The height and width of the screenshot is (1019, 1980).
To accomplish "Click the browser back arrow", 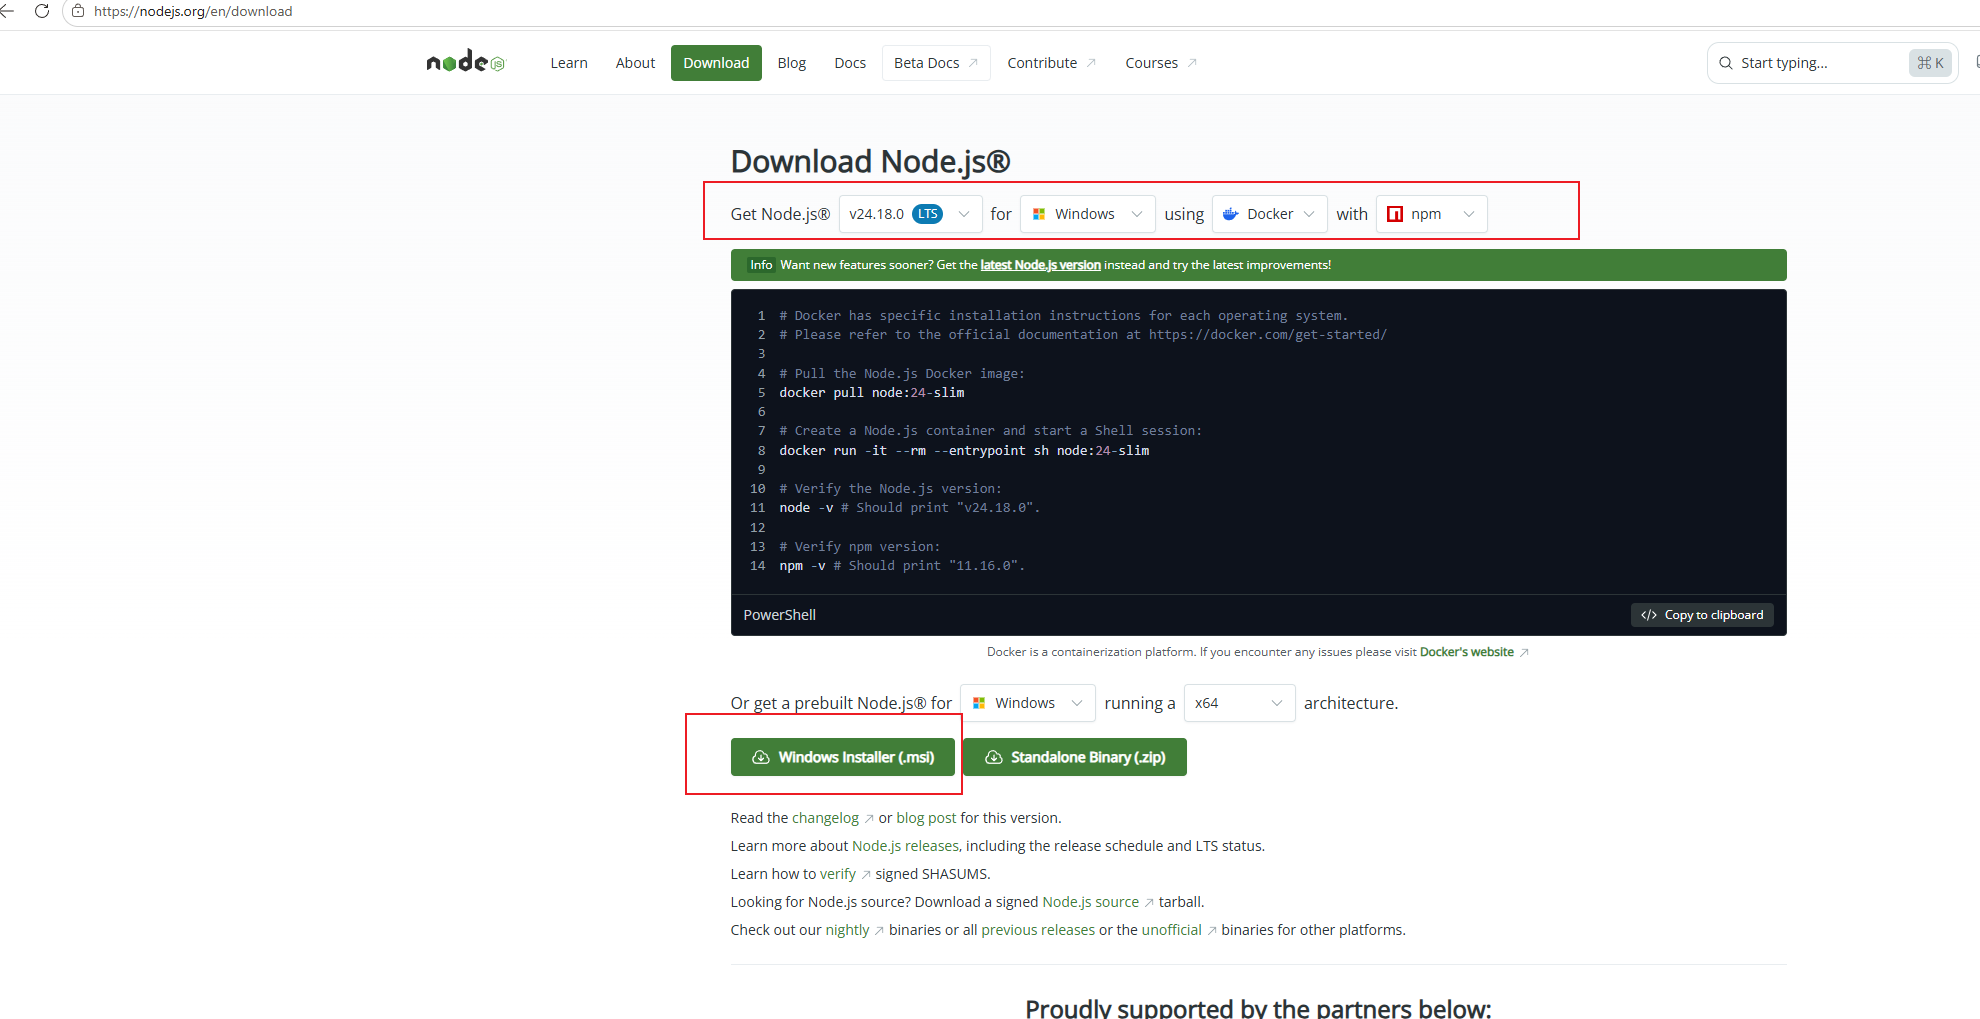I will [7, 11].
